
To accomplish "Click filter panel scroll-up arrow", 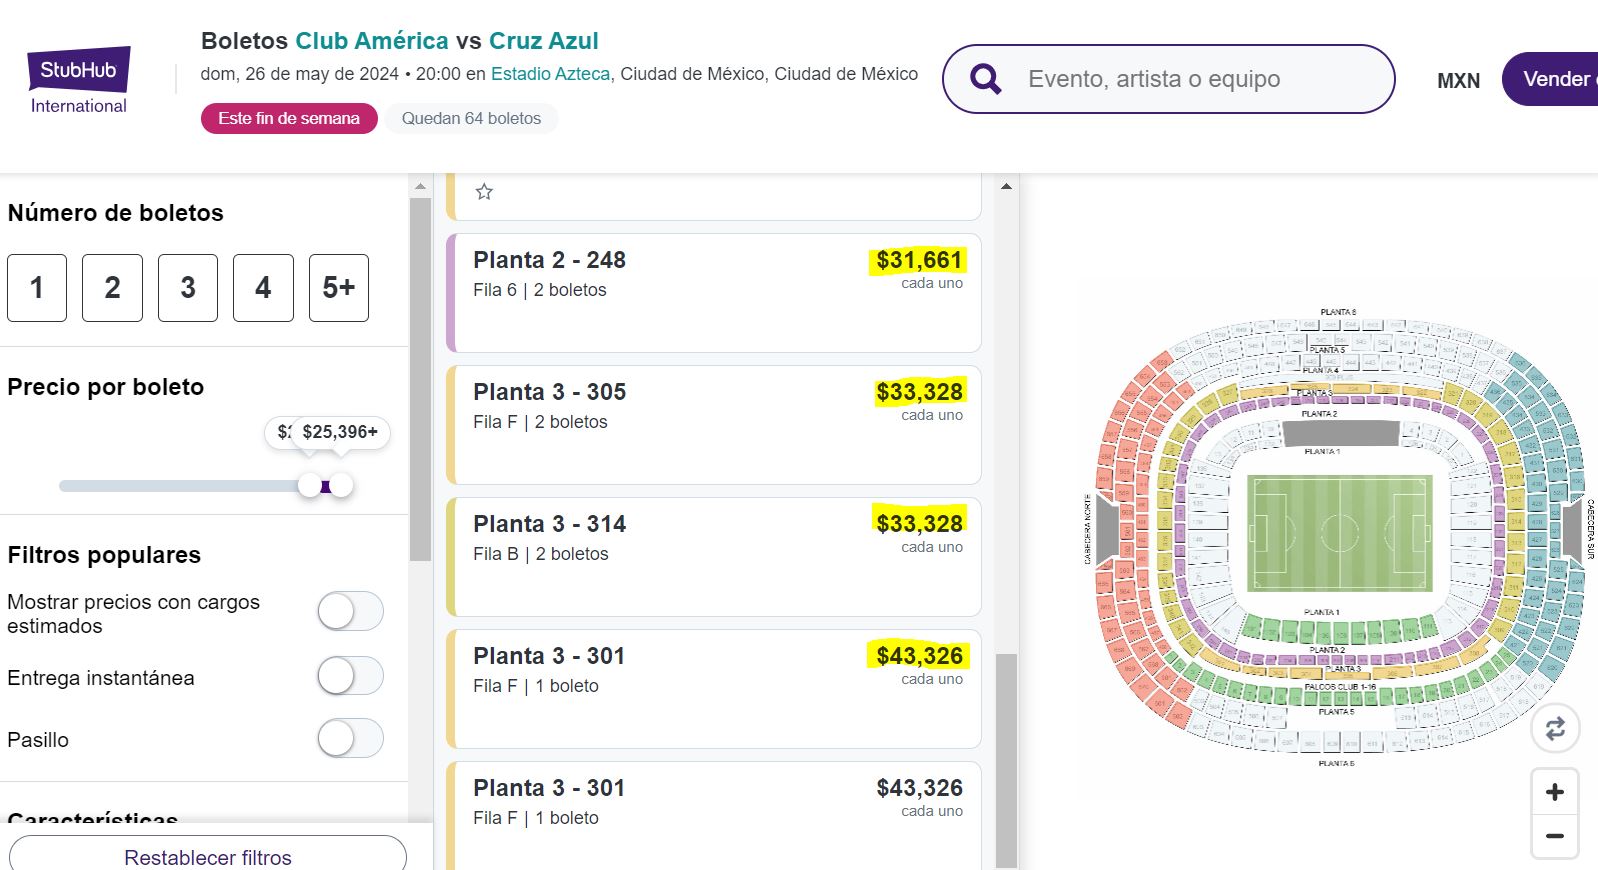I will (x=420, y=187).
